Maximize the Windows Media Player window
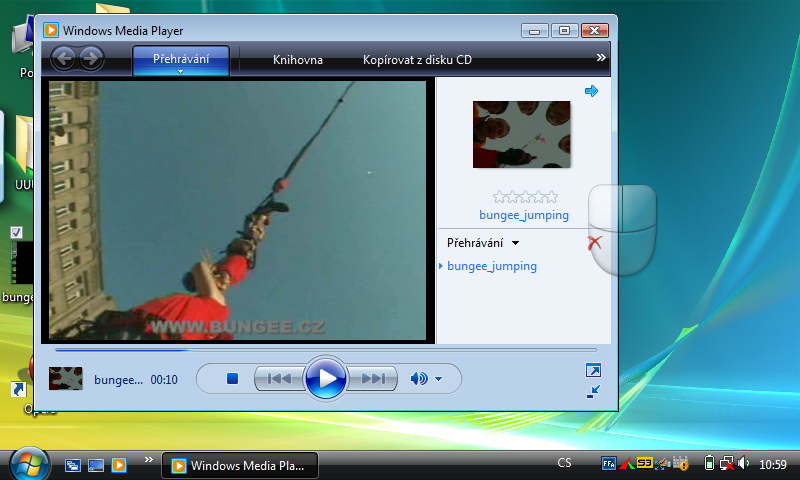 (564, 31)
